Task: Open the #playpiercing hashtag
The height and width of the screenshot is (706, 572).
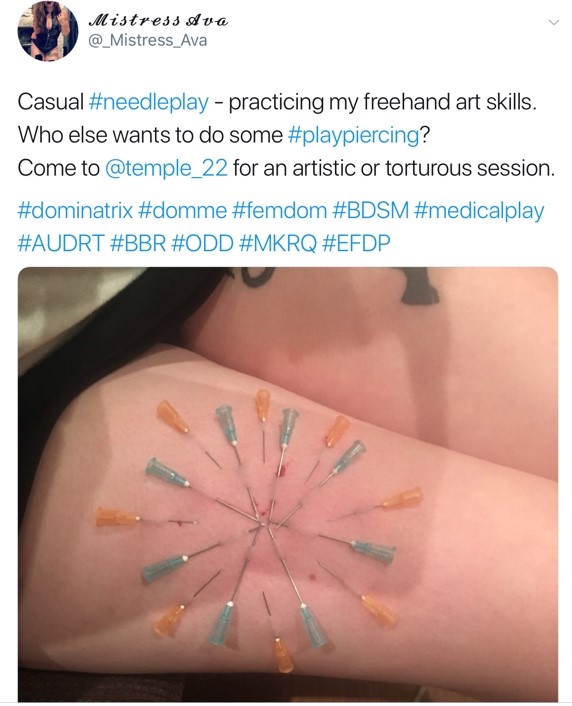Action: (x=354, y=135)
